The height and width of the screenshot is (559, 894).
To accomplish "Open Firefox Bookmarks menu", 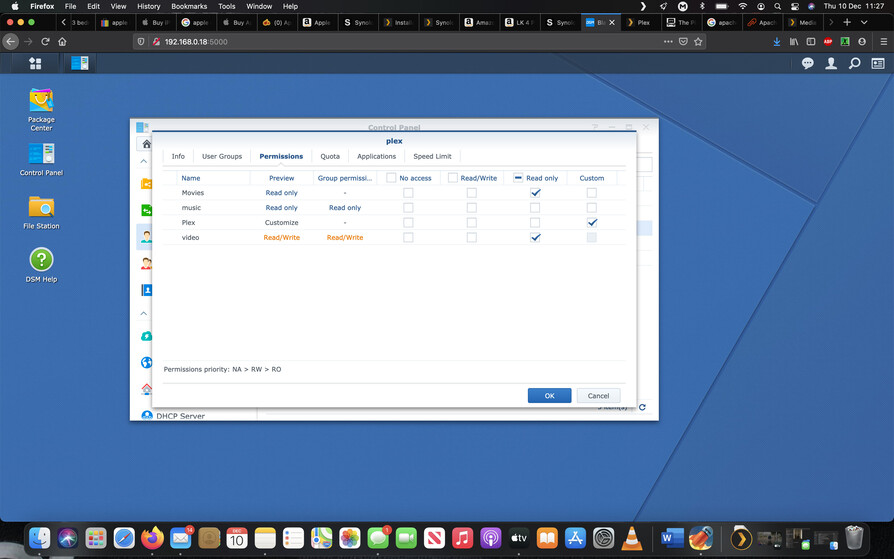I will tap(189, 6).
